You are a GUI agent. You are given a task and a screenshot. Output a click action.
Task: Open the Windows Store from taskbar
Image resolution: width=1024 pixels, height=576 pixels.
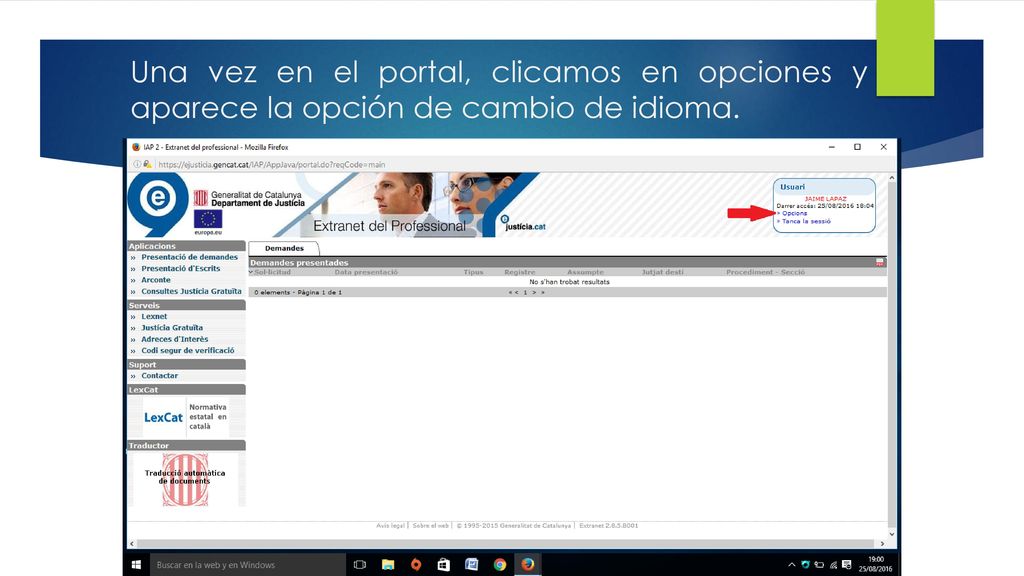pos(443,565)
